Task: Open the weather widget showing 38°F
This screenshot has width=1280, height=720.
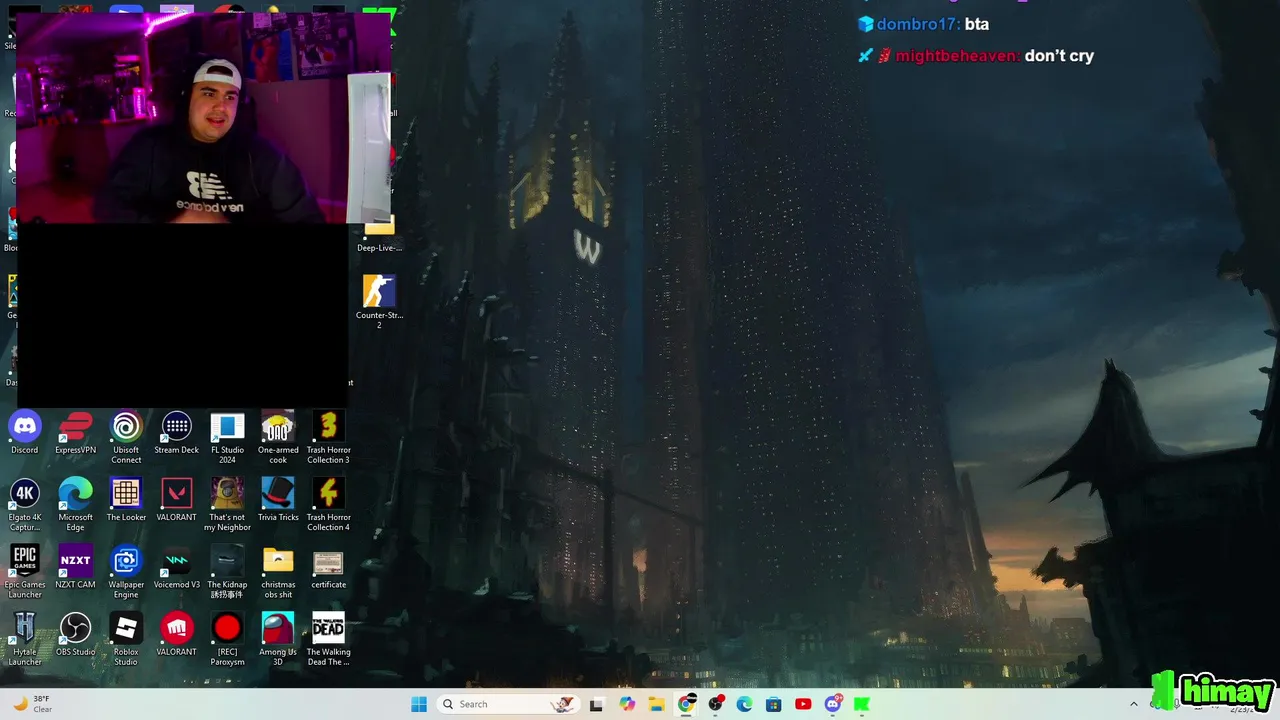Action: pos(30,704)
